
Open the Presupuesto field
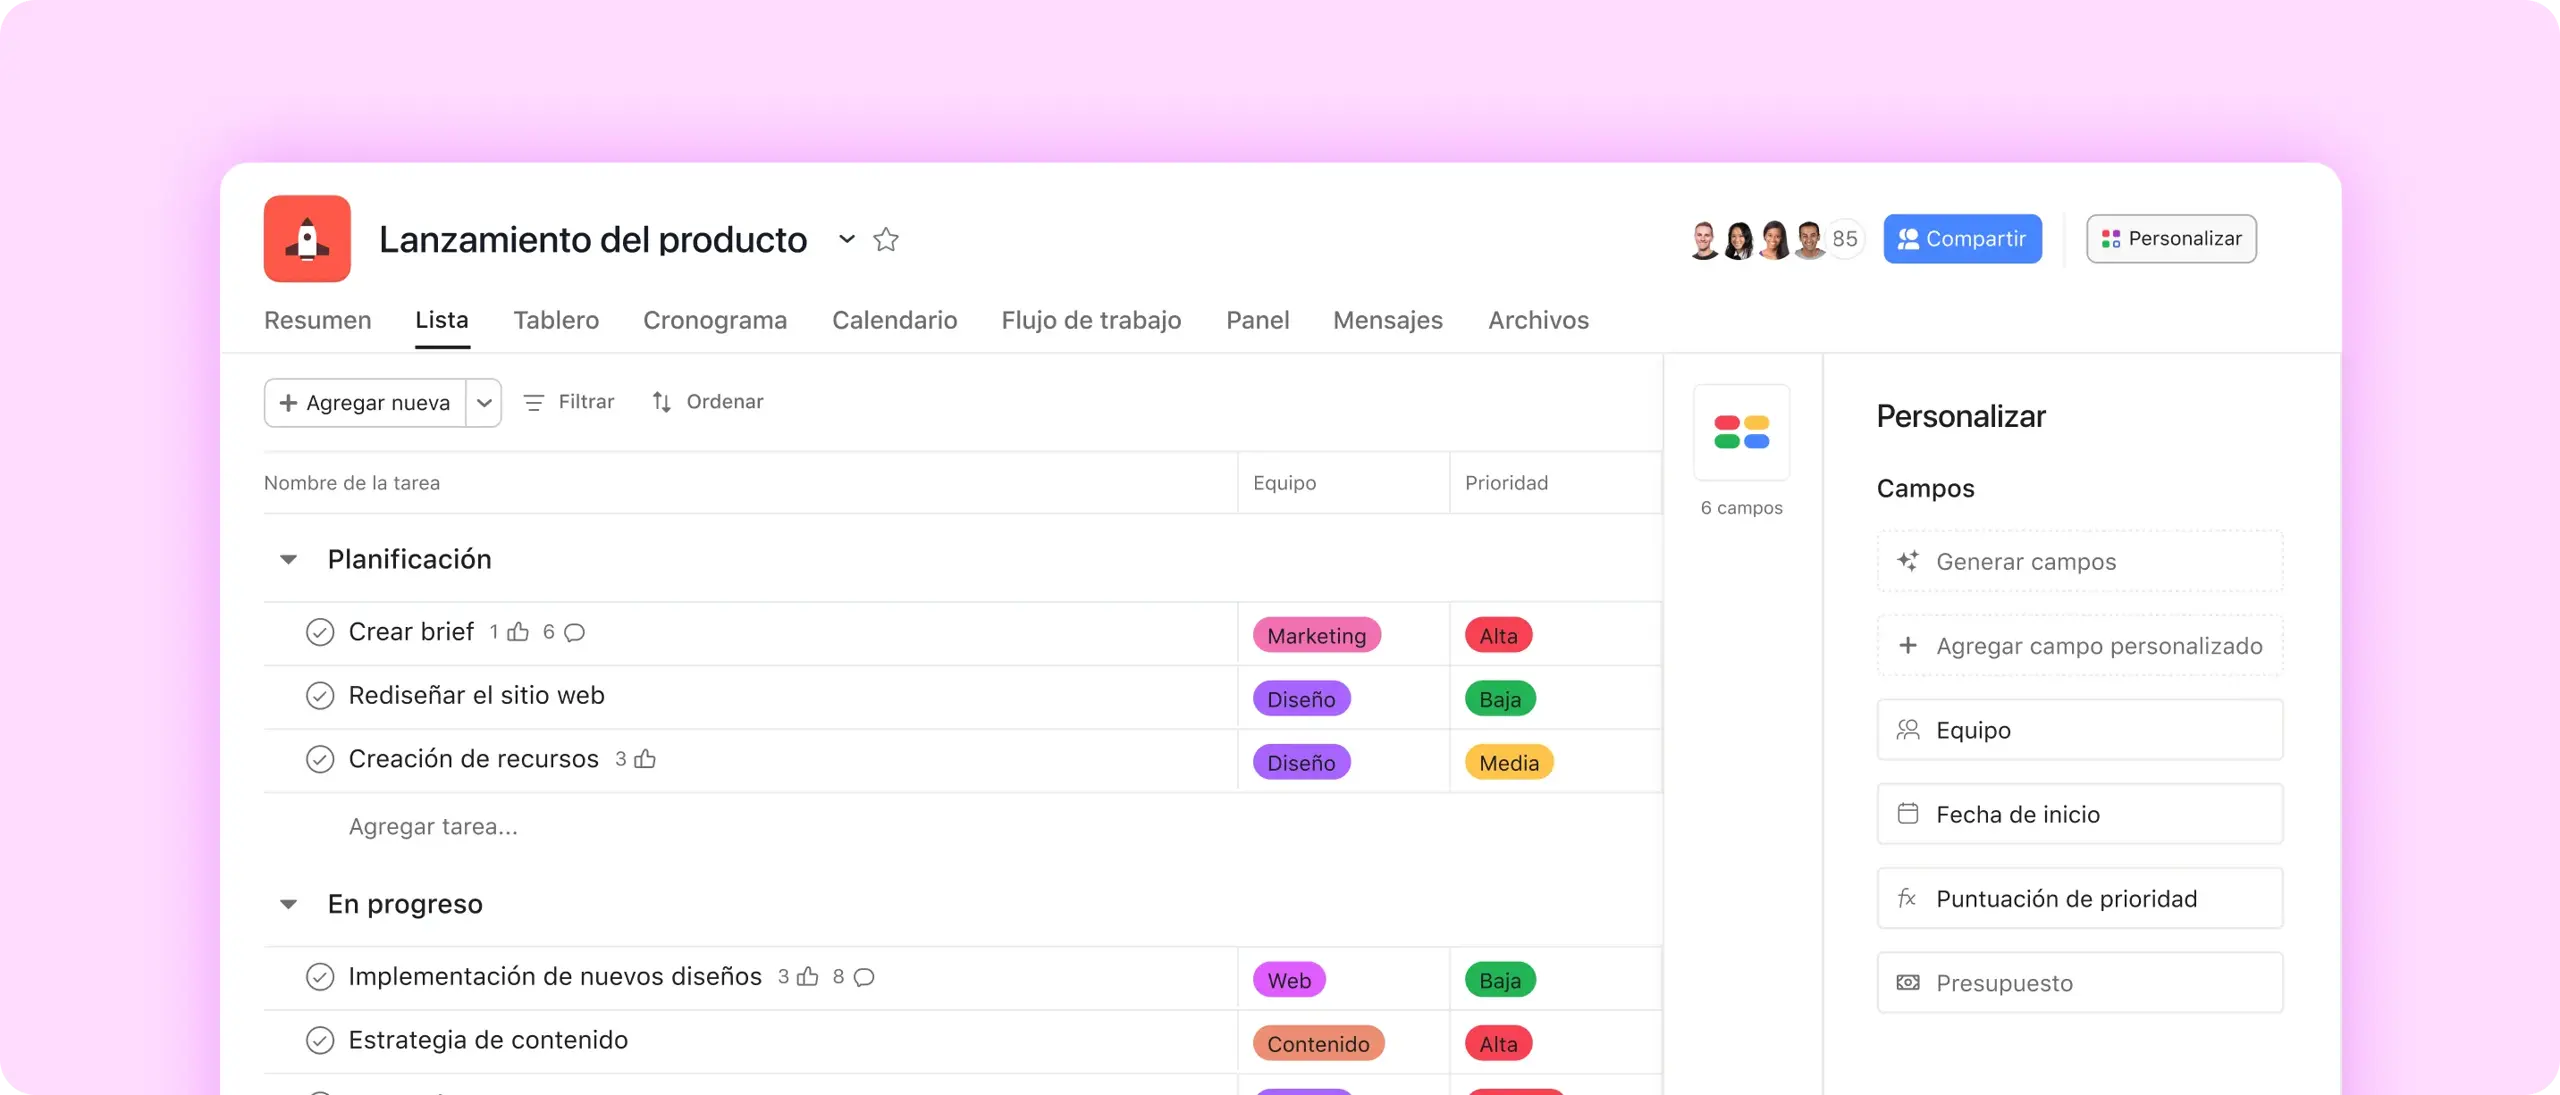point(2080,983)
